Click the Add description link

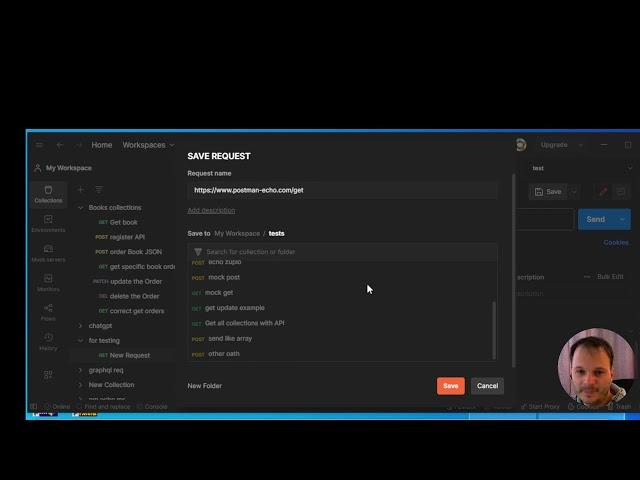(211, 210)
